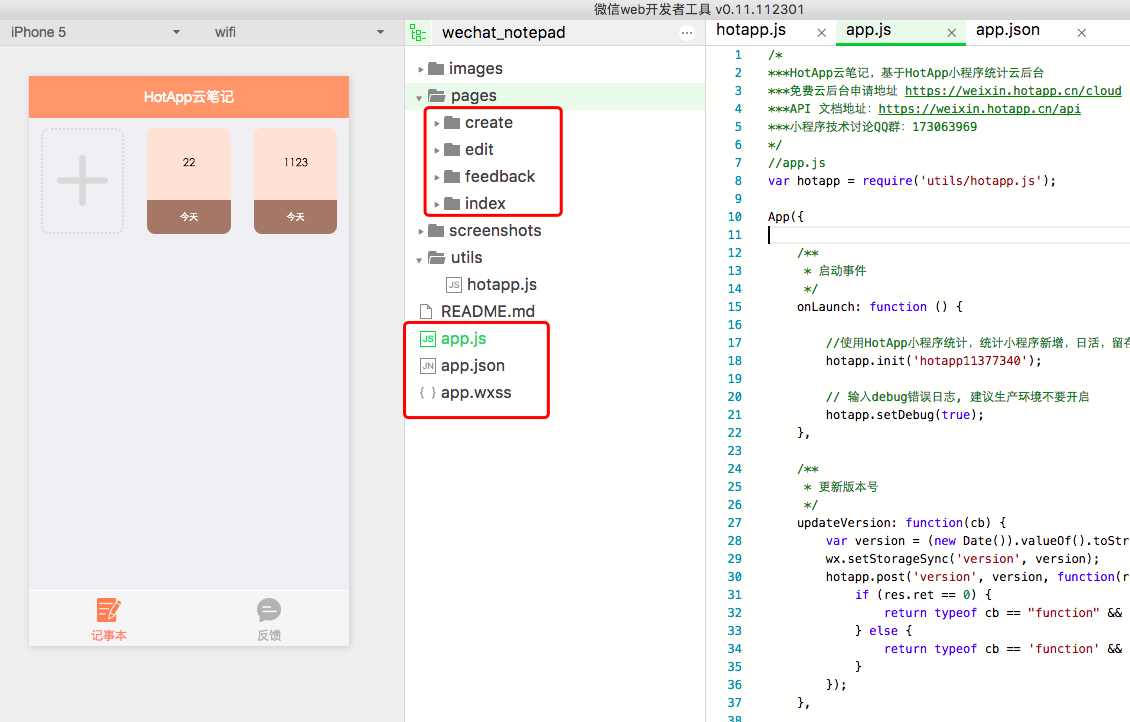Close the hotapp.js editor tab

tap(822, 33)
